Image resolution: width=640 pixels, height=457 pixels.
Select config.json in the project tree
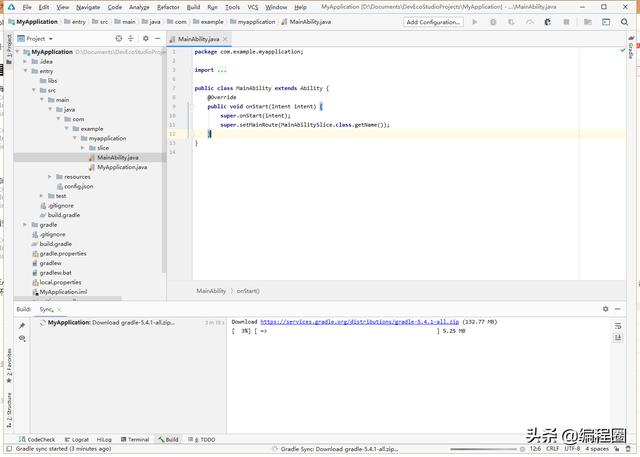(79, 186)
